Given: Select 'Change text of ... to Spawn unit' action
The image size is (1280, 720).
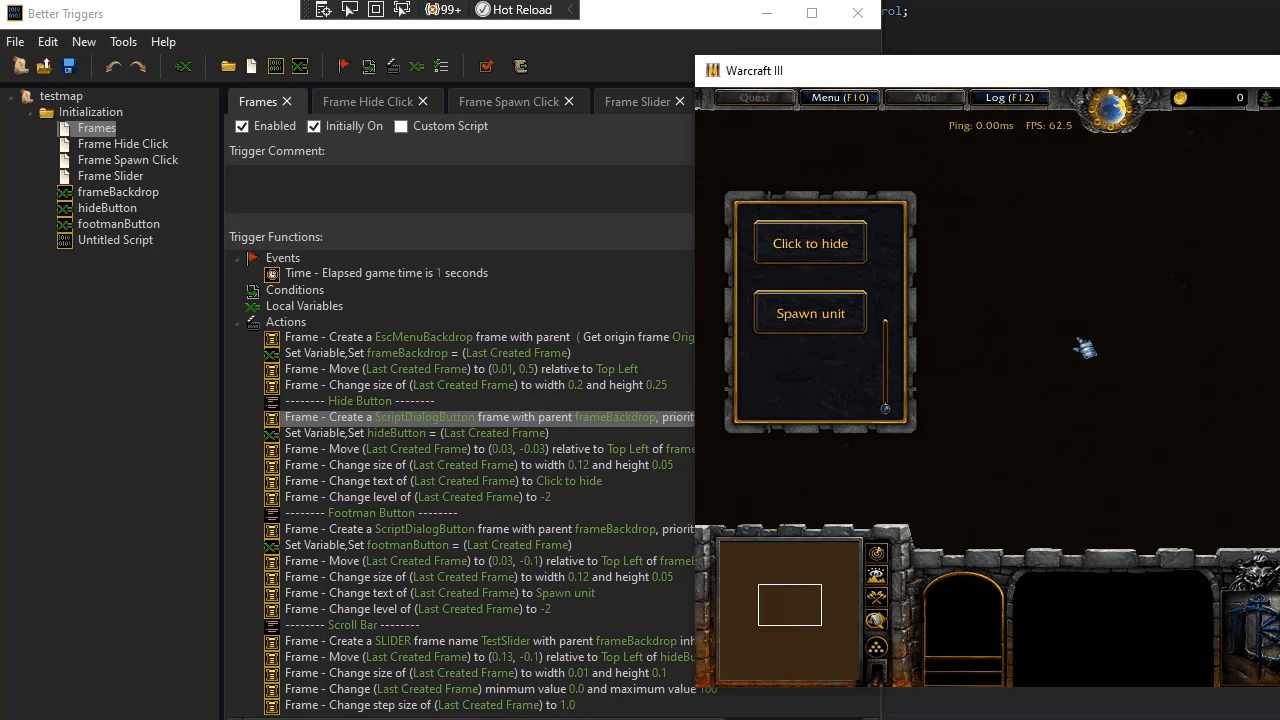Looking at the screenshot, I should pos(440,593).
